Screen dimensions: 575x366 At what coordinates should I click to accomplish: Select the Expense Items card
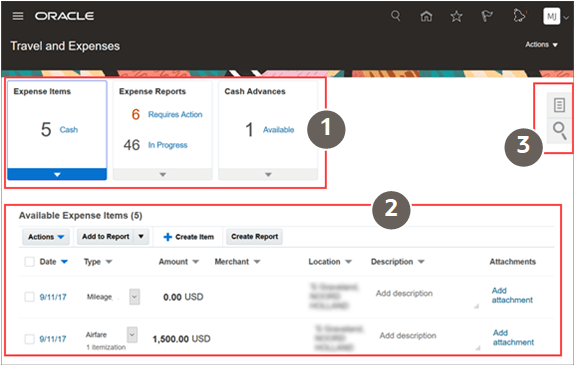click(x=57, y=130)
